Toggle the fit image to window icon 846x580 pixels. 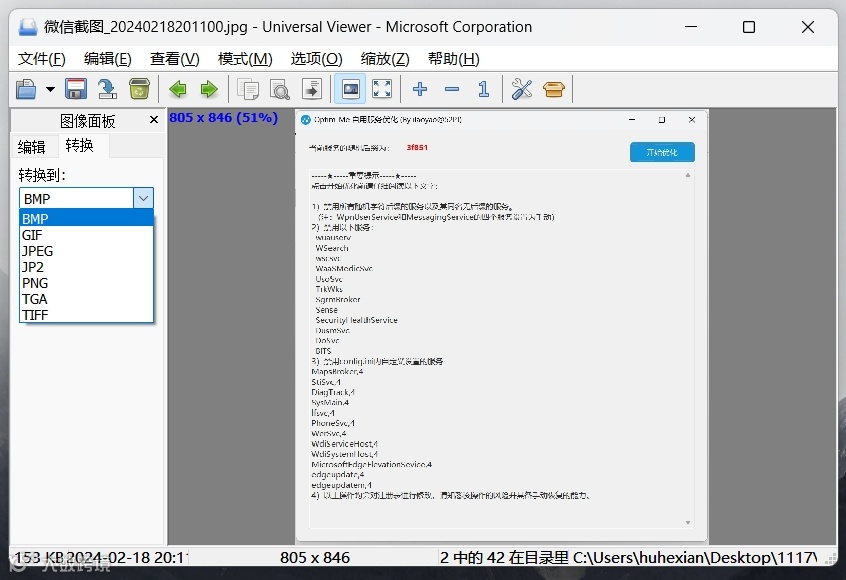click(351, 89)
